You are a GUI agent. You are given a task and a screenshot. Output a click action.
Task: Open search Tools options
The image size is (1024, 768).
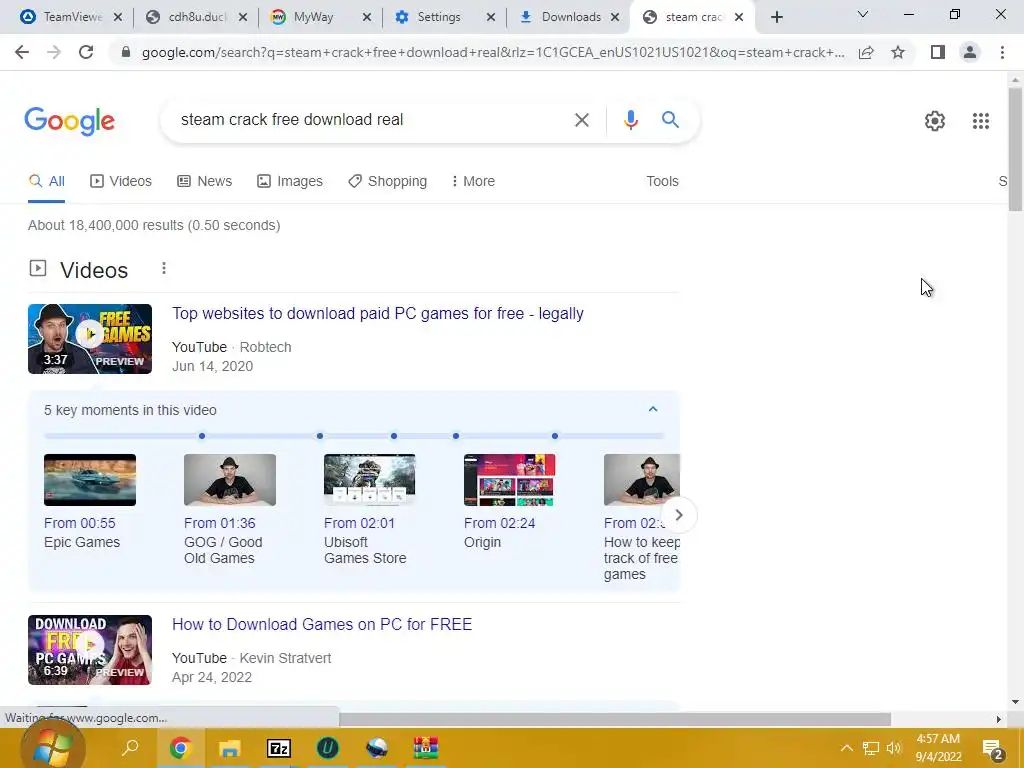(662, 182)
